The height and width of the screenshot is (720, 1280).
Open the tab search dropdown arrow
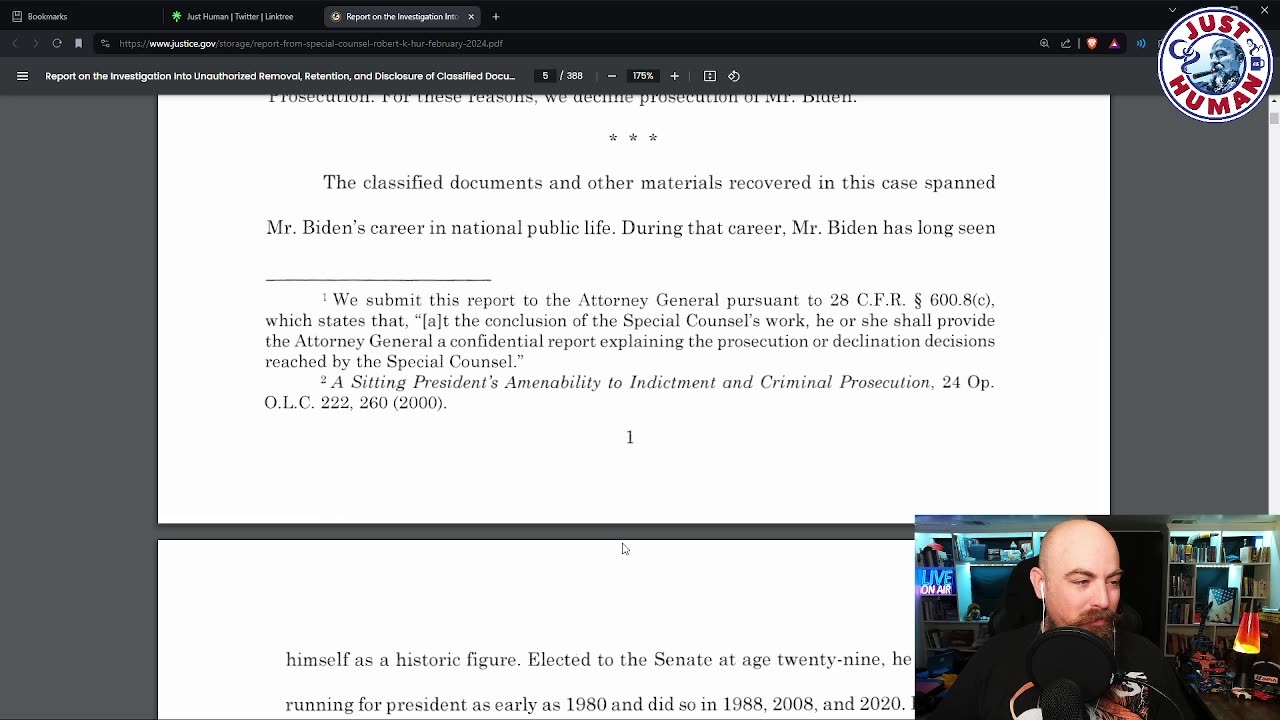coord(1172,10)
